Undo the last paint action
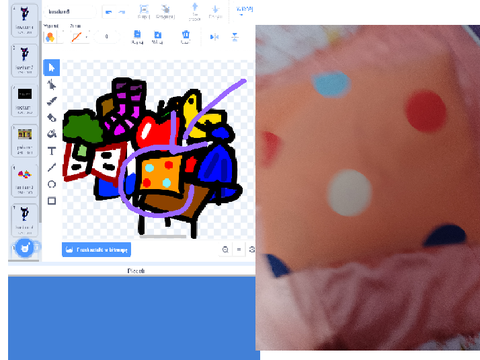The height and width of the screenshot is (360, 480). [x=108, y=12]
